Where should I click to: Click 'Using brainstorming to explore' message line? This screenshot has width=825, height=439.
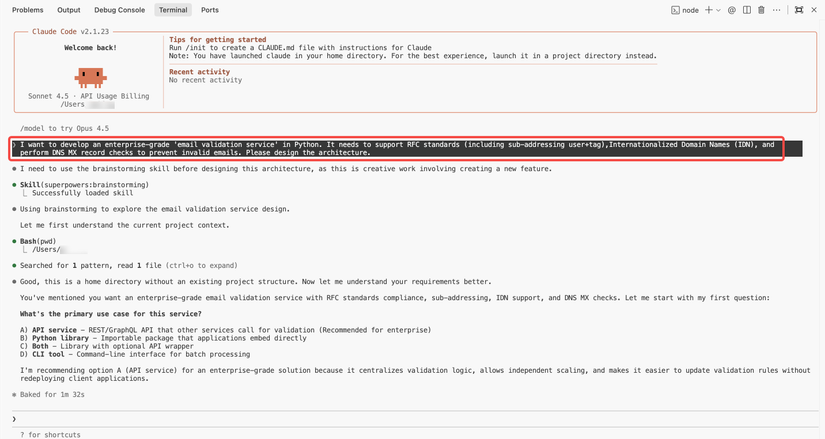(x=155, y=209)
